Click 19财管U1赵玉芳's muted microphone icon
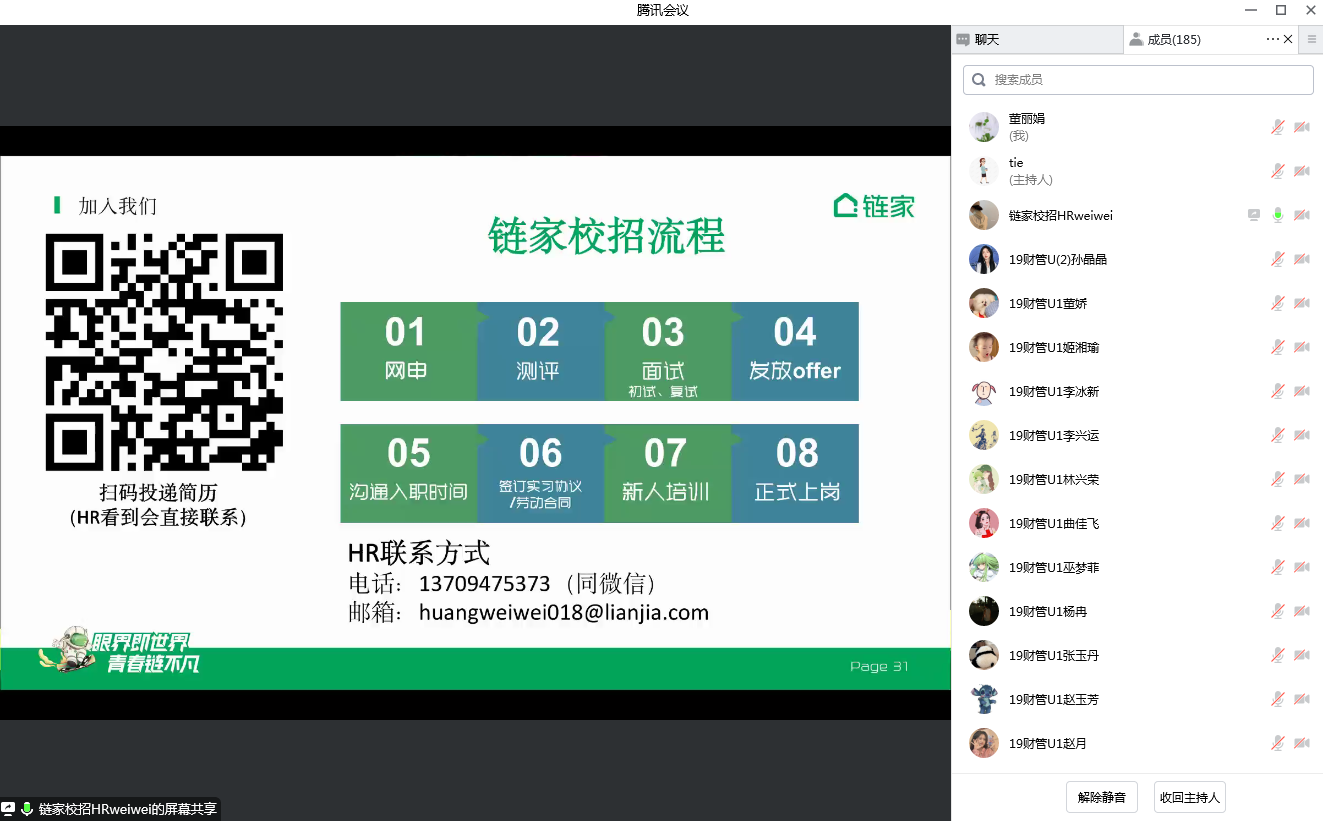The height and width of the screenshot is (821, 1323). coord(1278,699)
